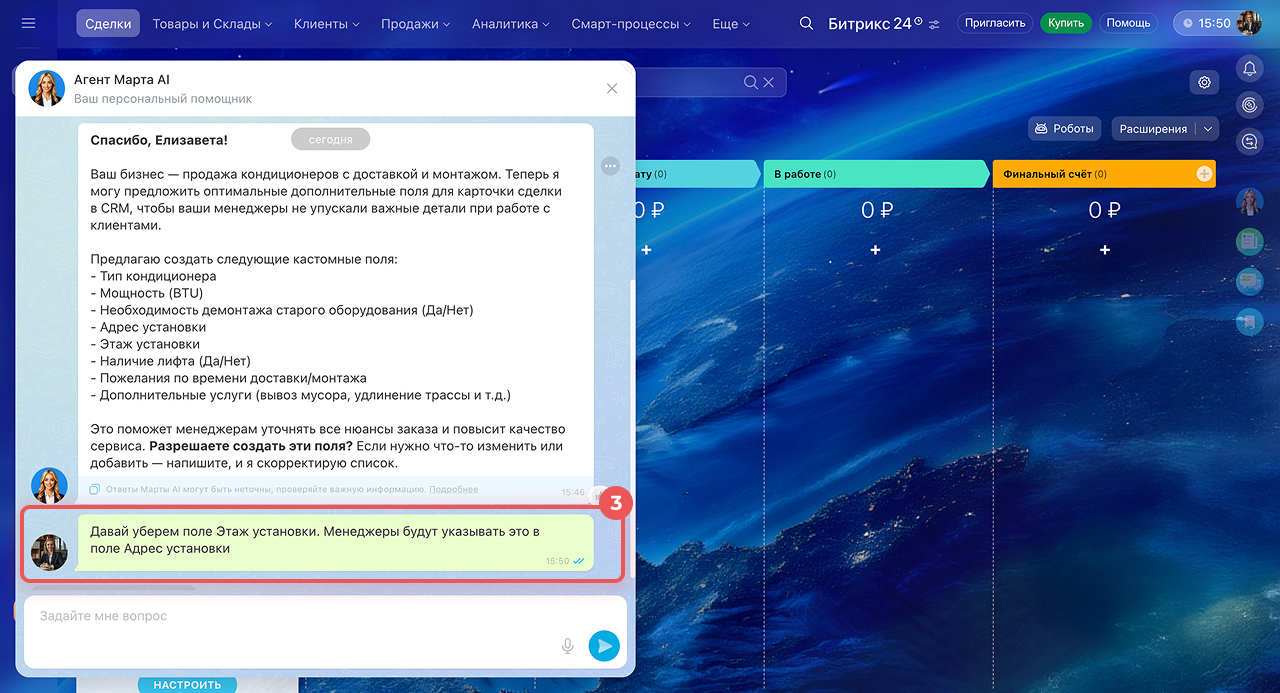Image resolution: width=1280 pixels, height=693 pixels.
Task: Open the green document icon in sidebar
Action: tap(1249, 241)
